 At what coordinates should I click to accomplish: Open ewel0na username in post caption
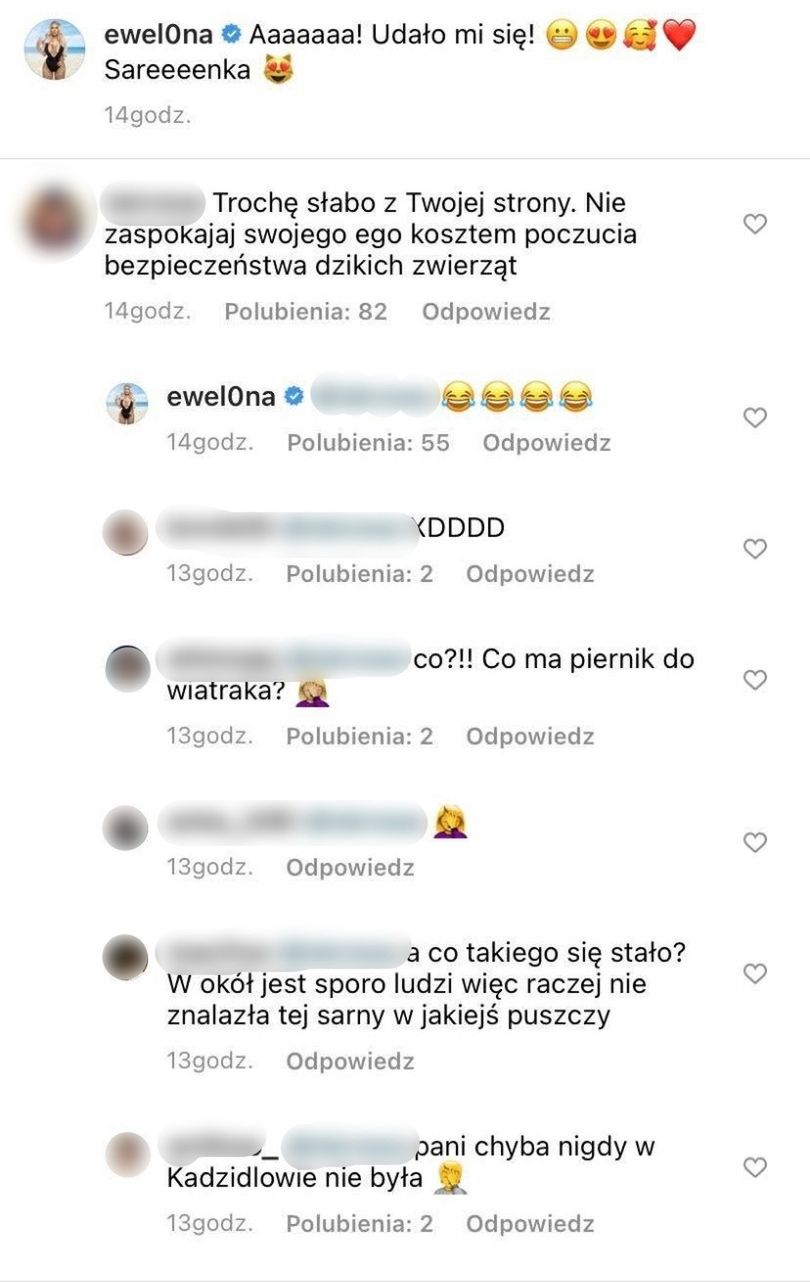[159, 36]
